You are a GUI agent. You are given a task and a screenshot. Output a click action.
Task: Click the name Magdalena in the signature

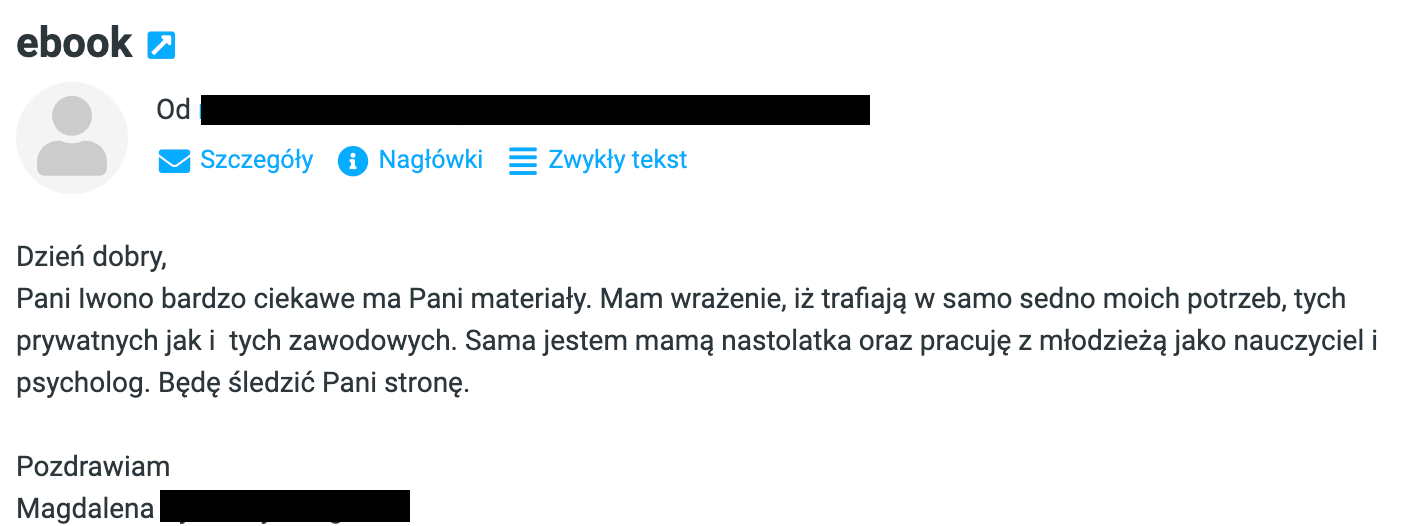[85, 509]
